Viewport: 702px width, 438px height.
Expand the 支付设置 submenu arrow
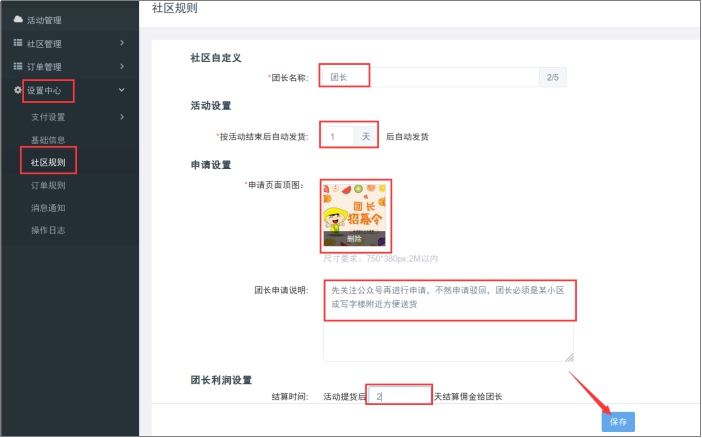coord(122,117)
